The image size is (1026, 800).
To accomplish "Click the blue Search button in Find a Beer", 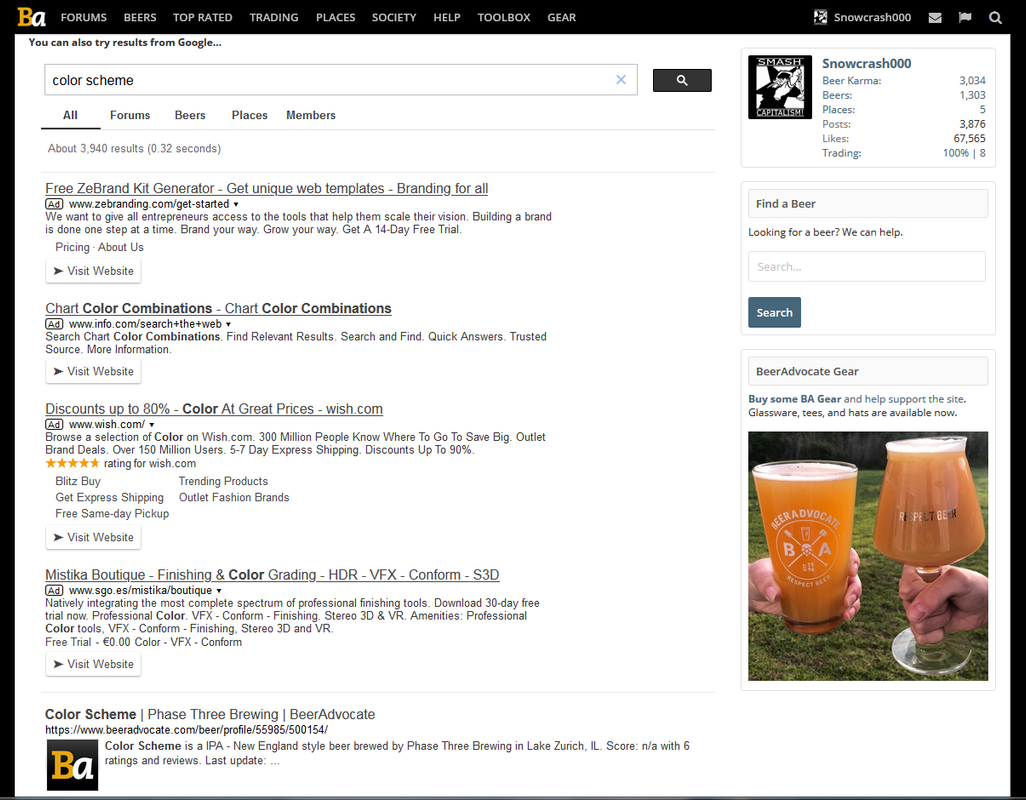I will 774,313.
